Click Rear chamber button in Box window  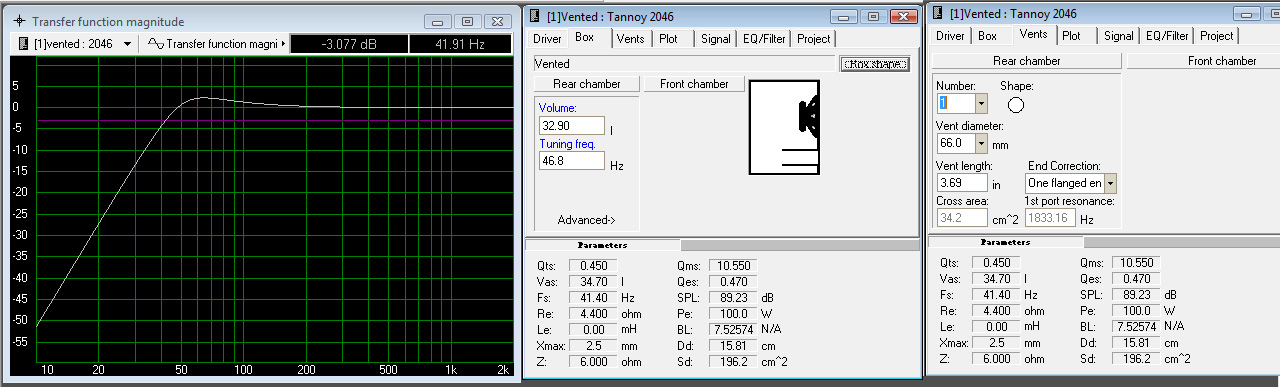click(587, 84)
